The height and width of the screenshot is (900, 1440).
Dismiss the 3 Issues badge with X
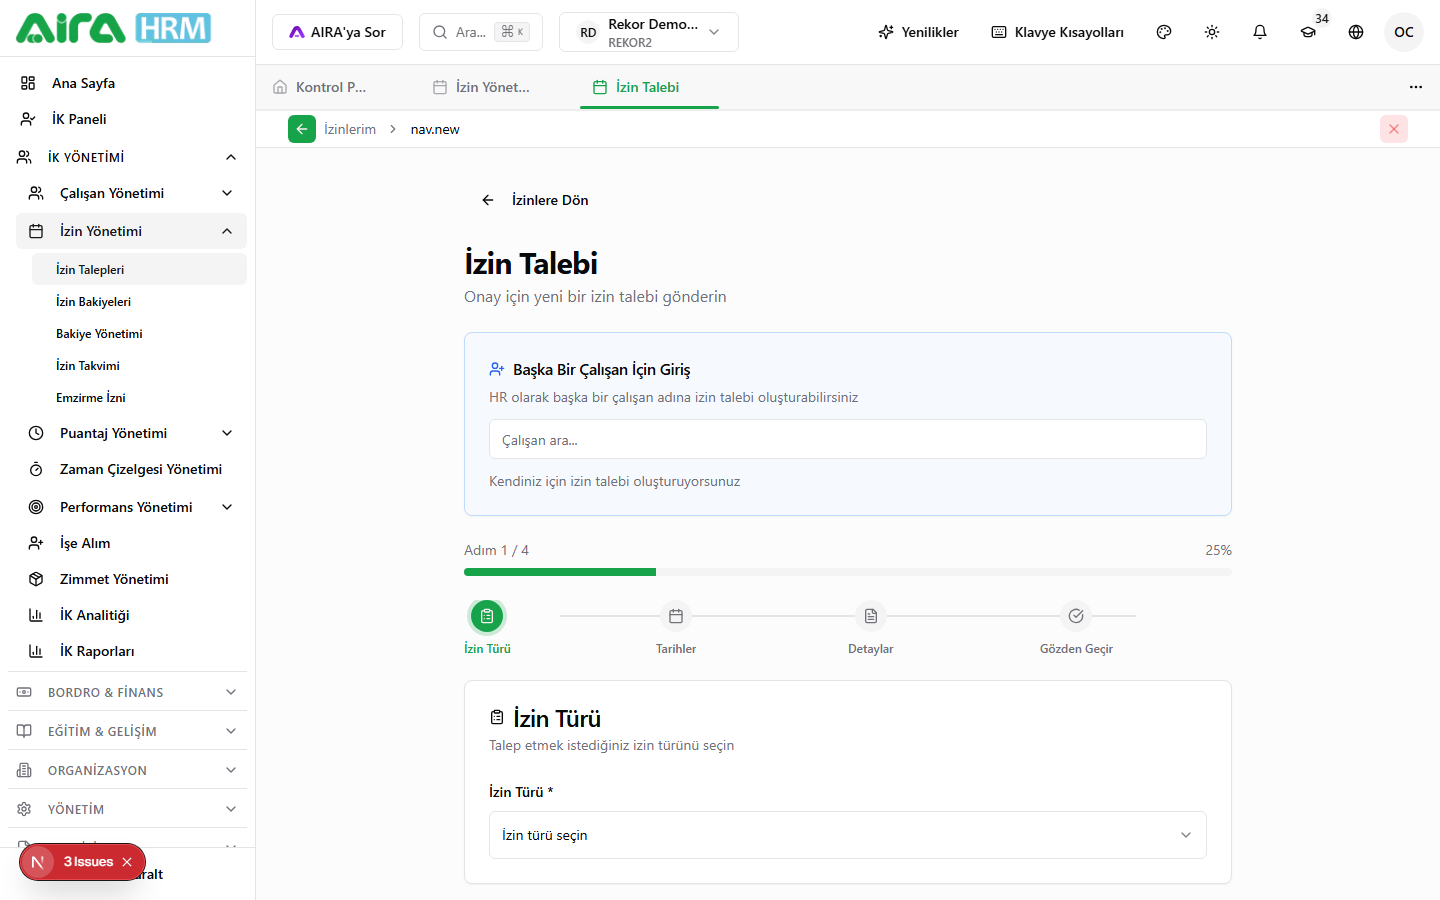click(x=127, y=862)
